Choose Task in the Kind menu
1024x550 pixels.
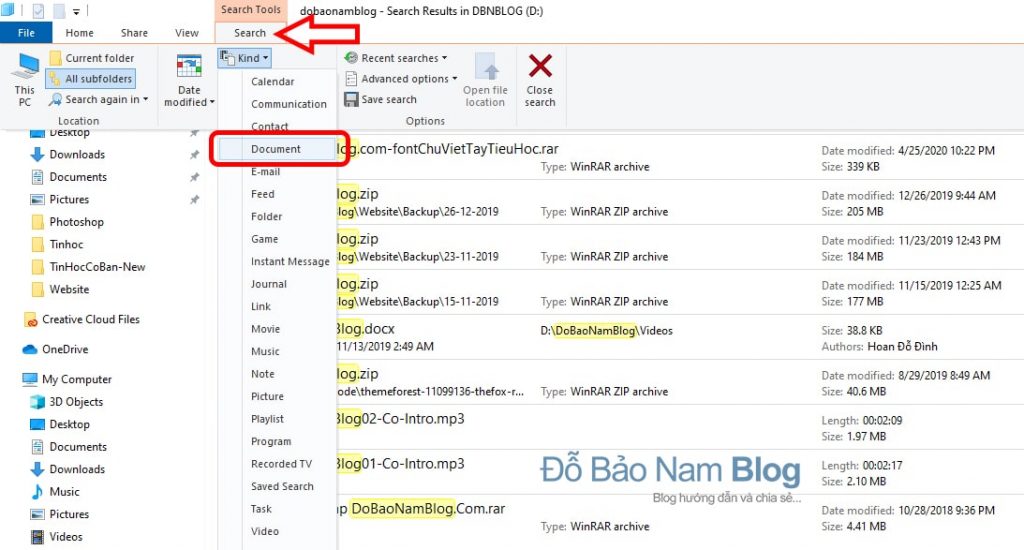click(278, 509)
